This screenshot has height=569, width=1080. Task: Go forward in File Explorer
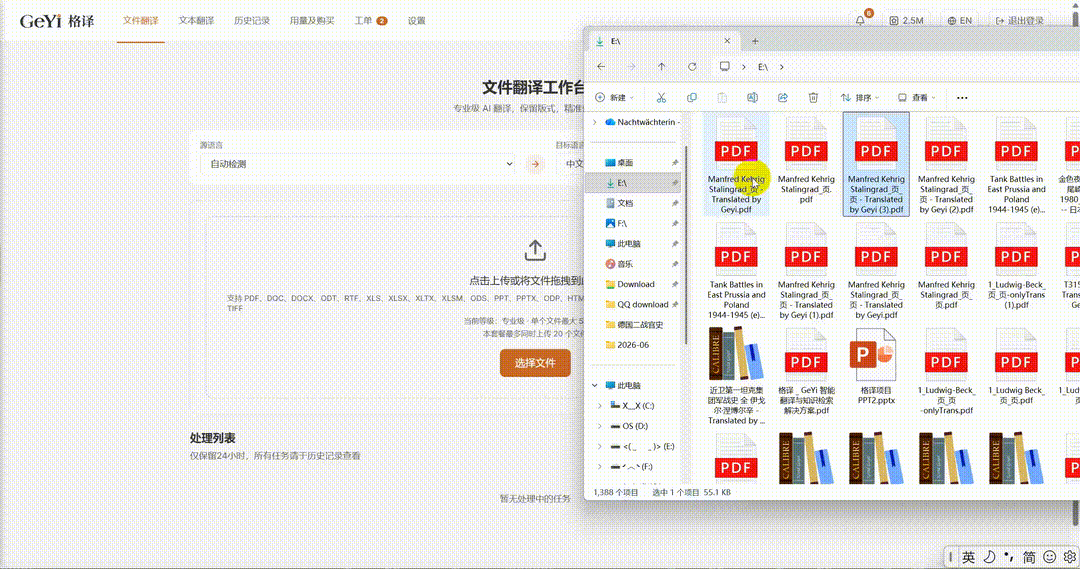coord(632,67)
